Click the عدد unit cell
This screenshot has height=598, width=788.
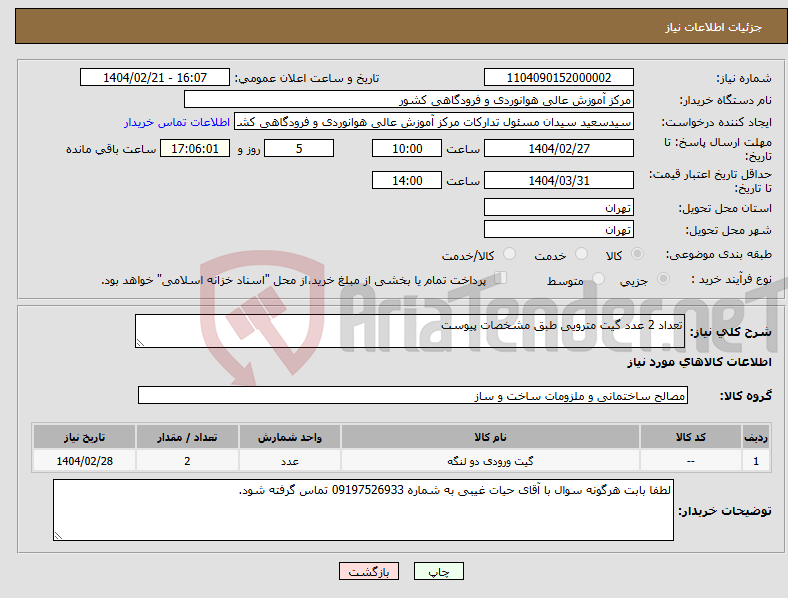click(290, 461)
